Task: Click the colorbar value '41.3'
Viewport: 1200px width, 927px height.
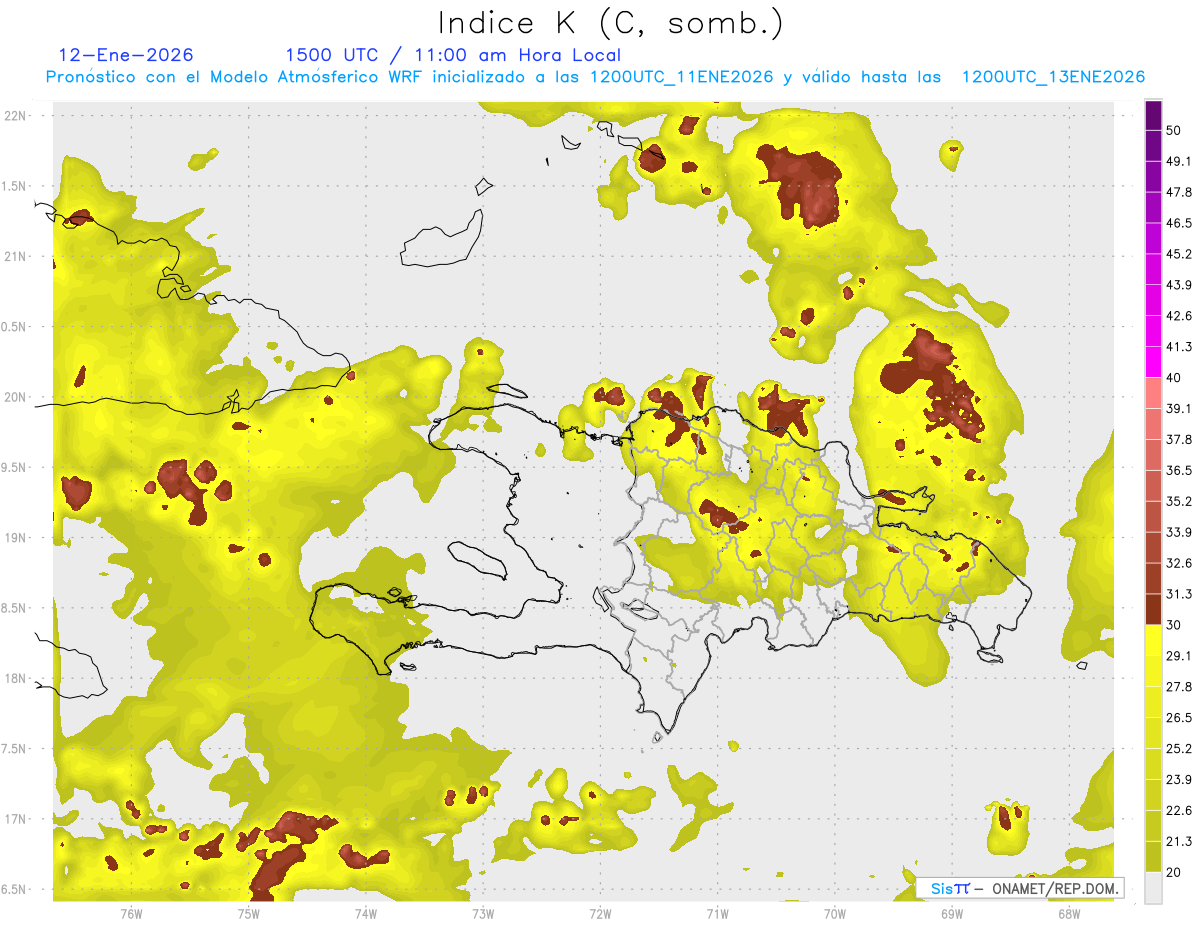Action: [1178, 347]
